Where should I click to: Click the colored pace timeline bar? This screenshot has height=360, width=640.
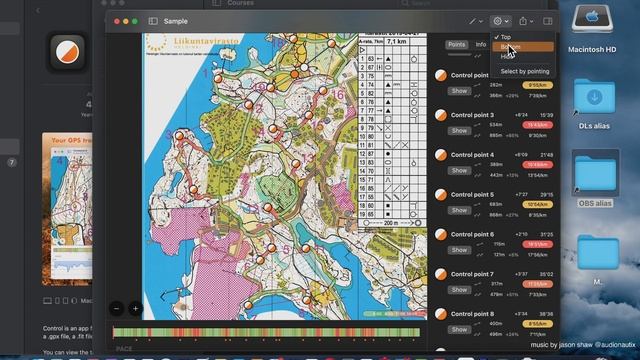(266, 332)
